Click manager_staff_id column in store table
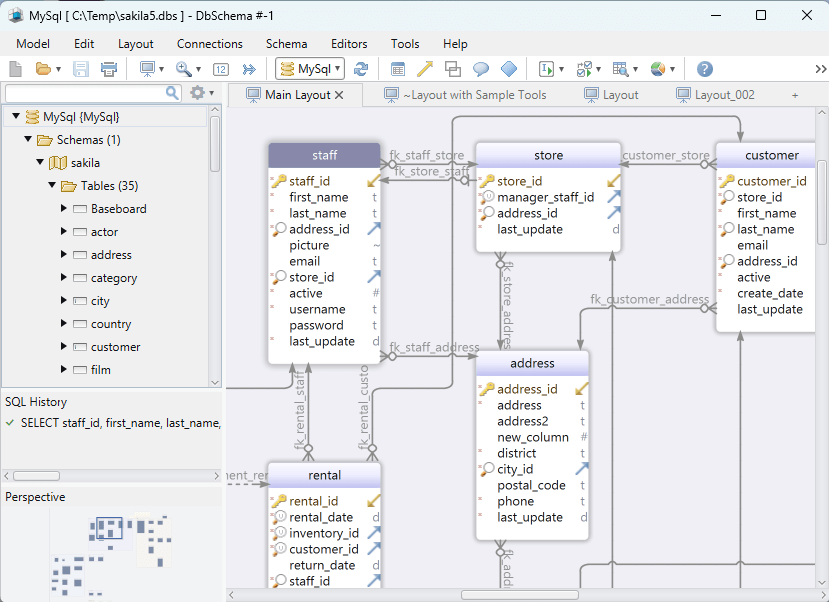This screenshot has width=829, height=602. point(545,197)
